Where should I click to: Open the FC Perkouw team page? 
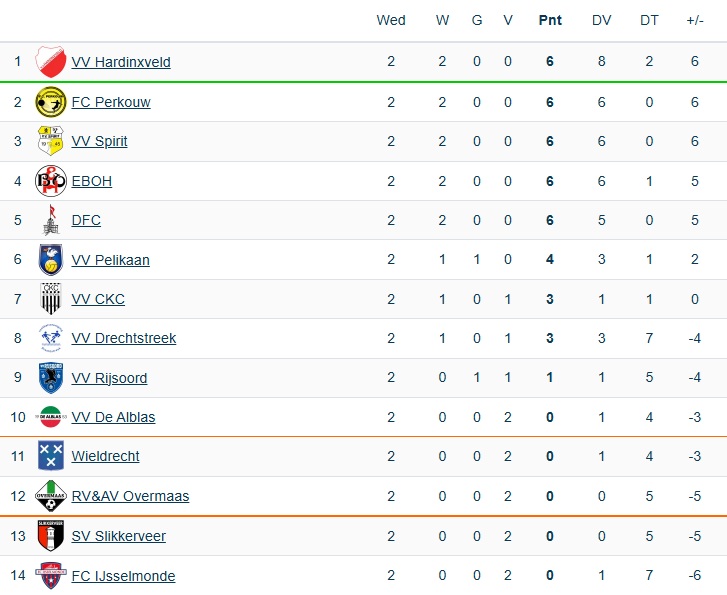[111, 102]
